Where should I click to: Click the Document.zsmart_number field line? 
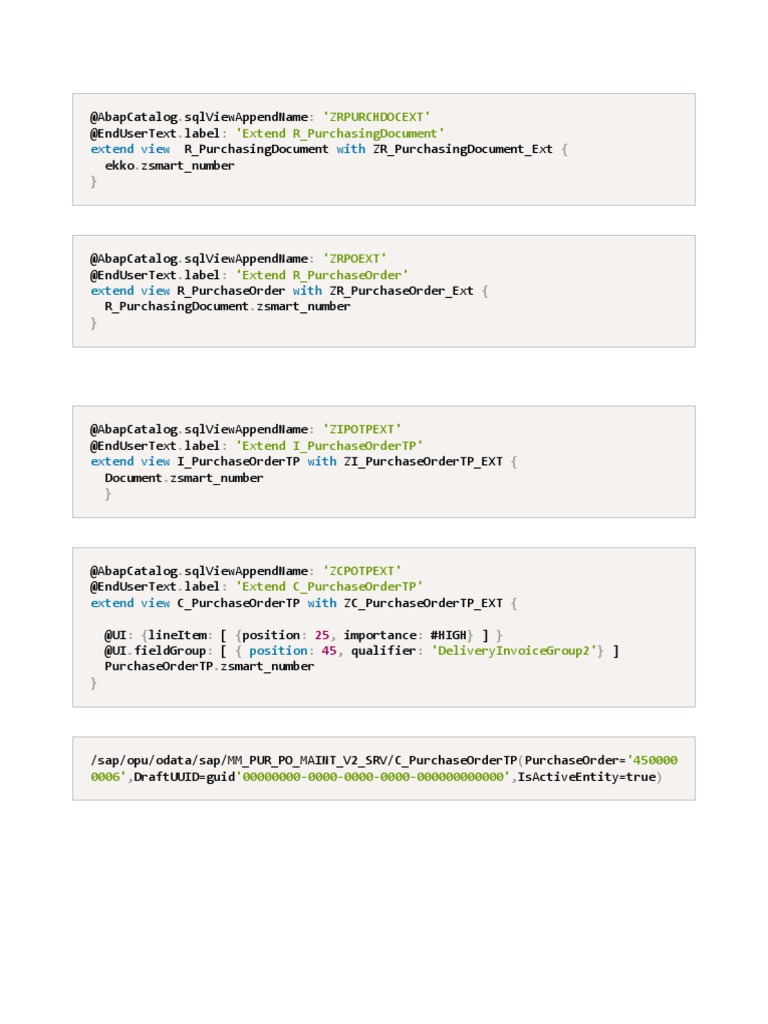(184, 477)
